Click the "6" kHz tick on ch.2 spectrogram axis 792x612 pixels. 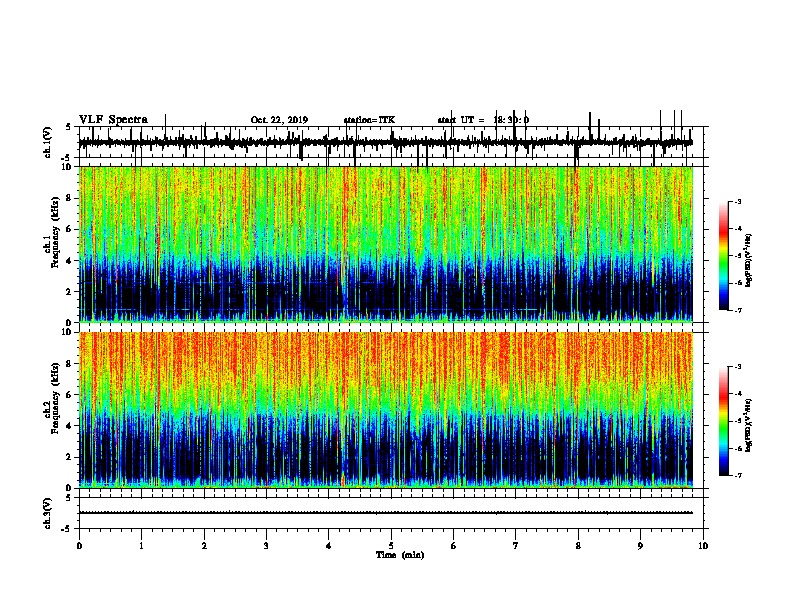point(70,395)
